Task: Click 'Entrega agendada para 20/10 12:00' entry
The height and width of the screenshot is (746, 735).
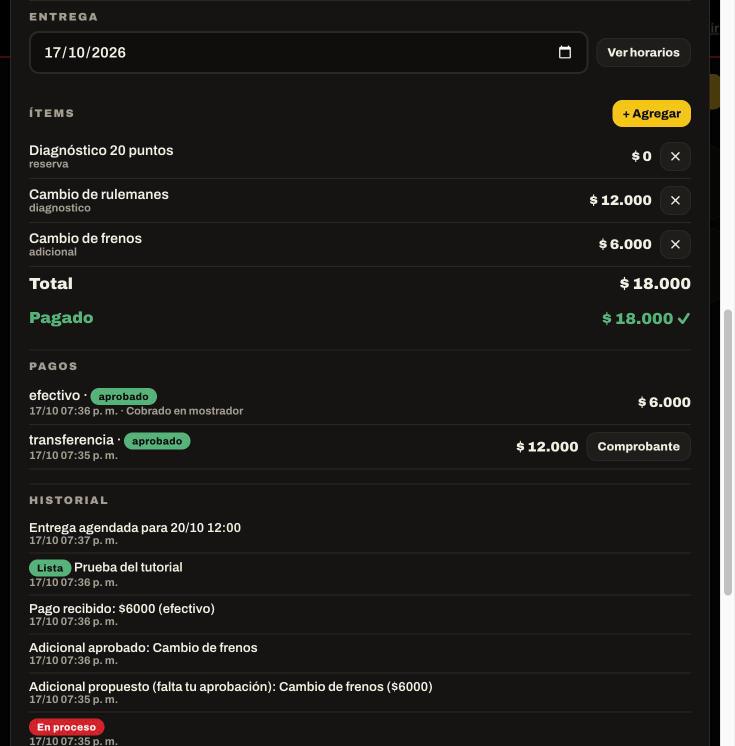Action: [x=135, y=528]
